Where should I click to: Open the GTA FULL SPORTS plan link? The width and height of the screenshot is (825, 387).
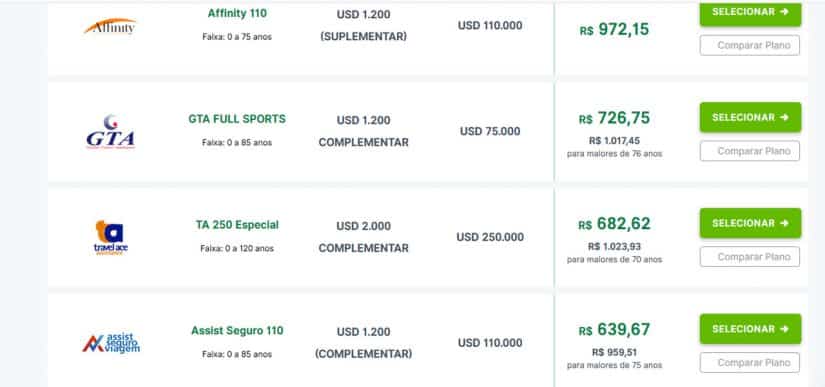click(x=237, y=119)
